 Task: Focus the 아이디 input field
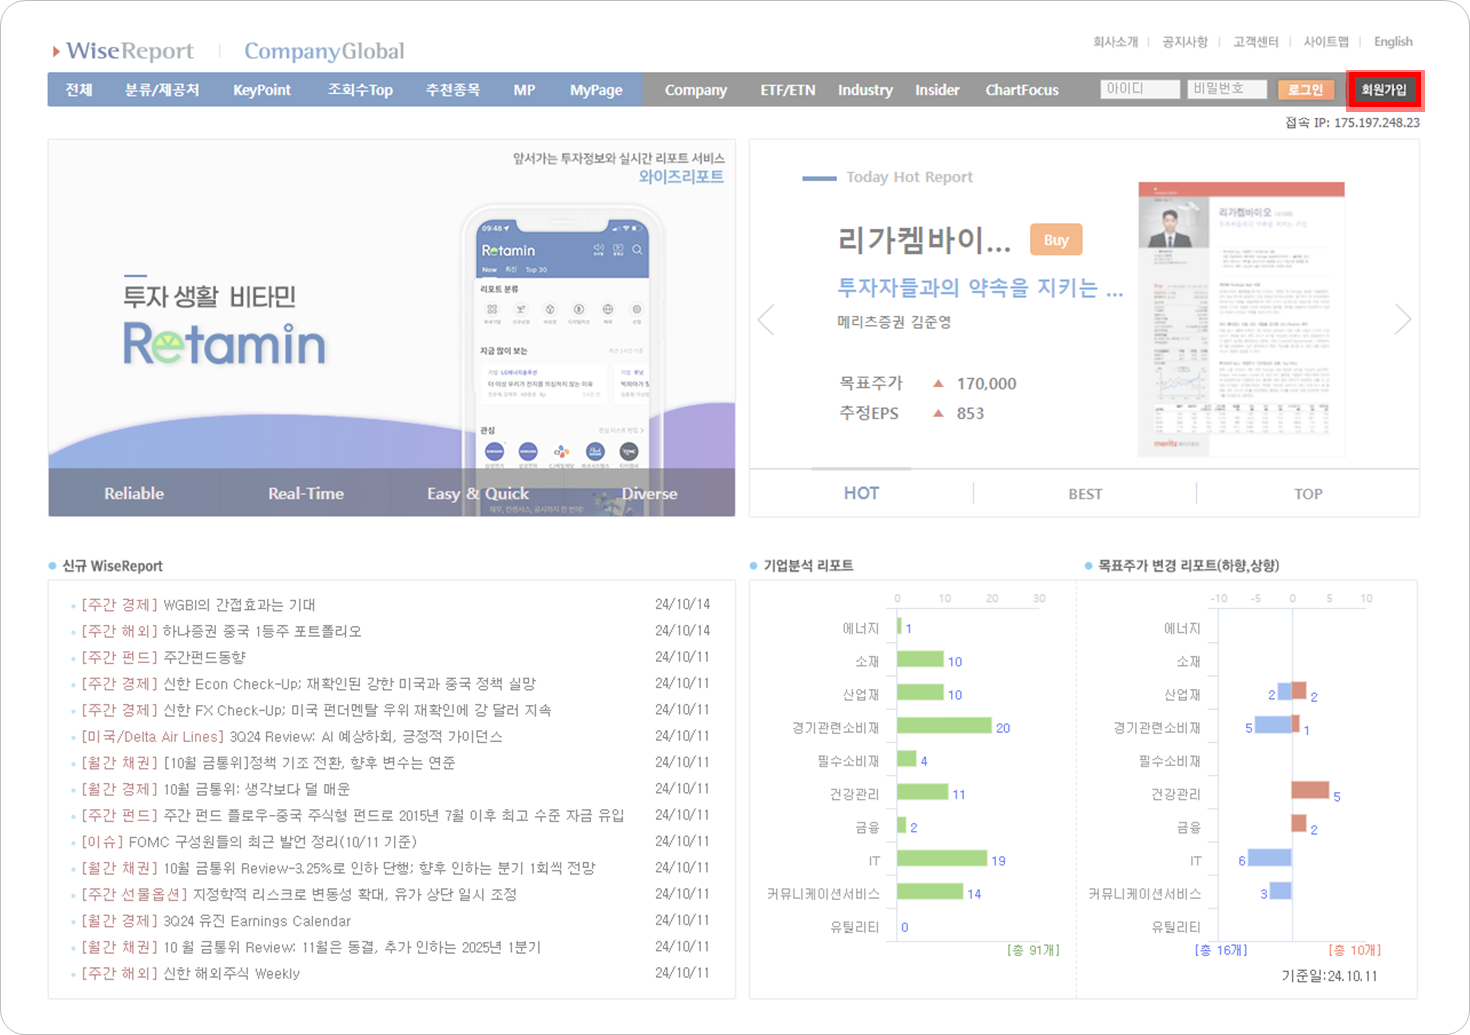[1140, 89]
